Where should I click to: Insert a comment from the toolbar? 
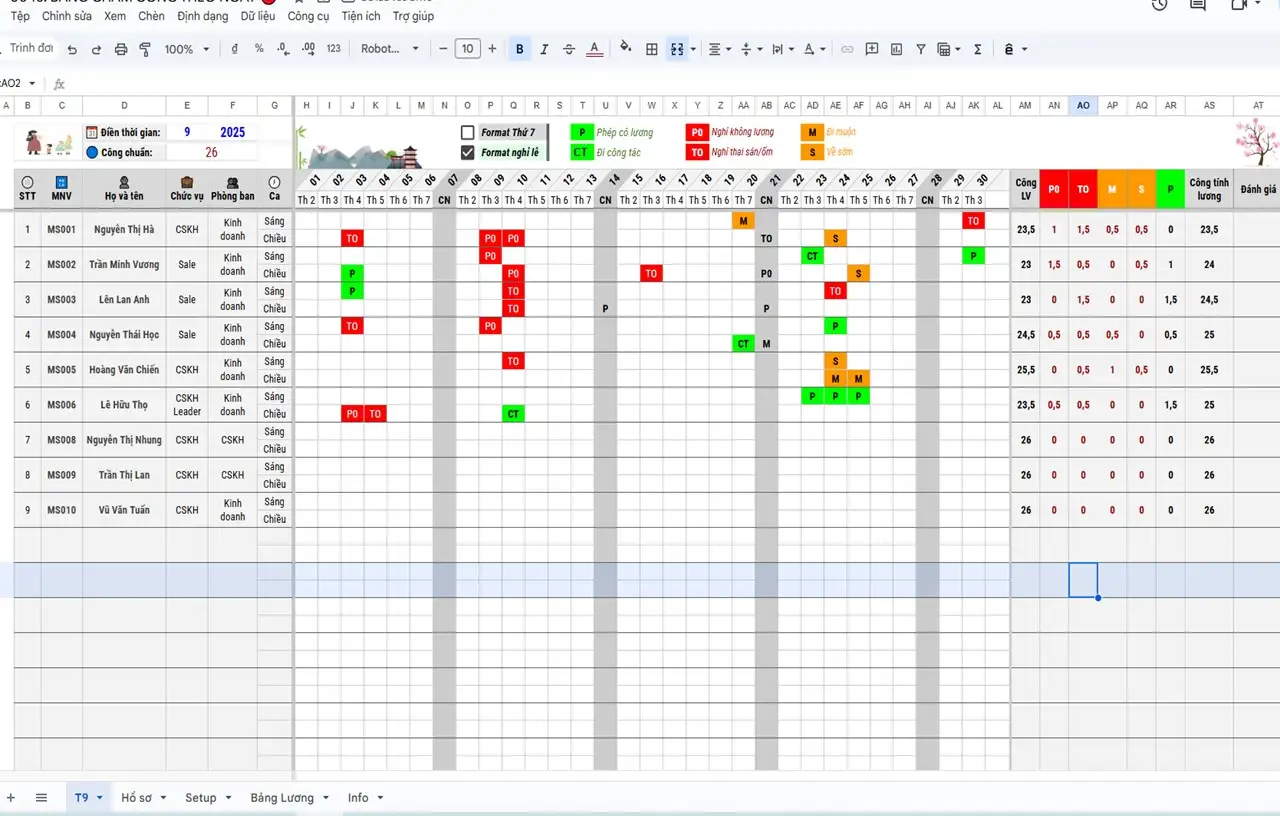pyautogui.click(x=872, y=49)
